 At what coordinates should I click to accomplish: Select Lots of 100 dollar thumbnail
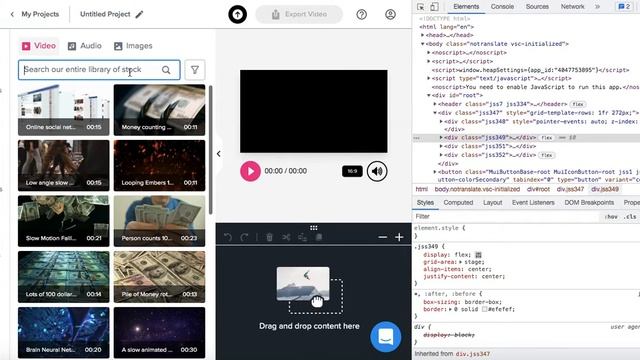tap(64, 277)
